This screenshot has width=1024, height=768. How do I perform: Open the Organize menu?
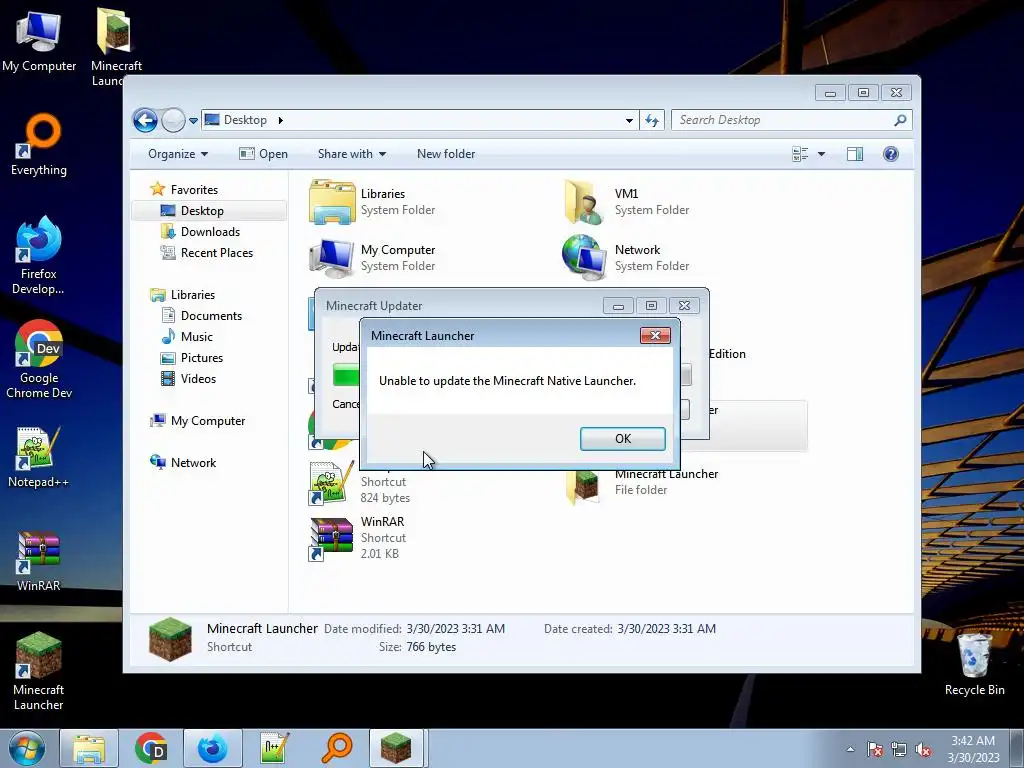click(178, 154)
